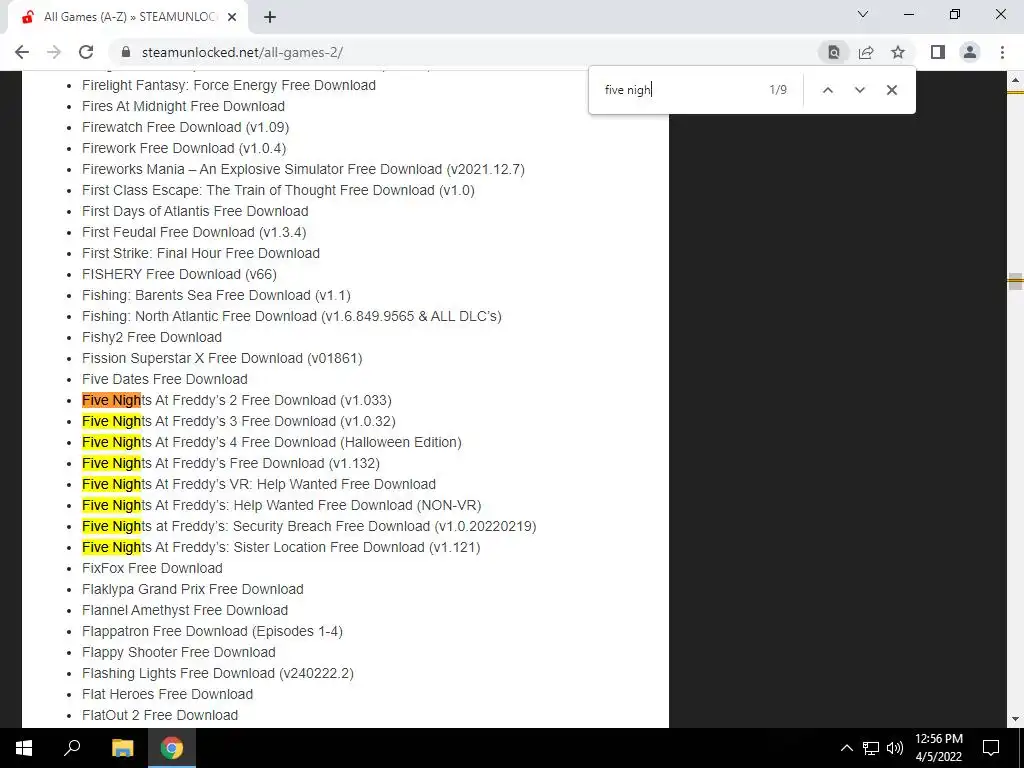Screen dimensions: 1024x768
Task: Bookmark this page with the star icon
Action: (x=898, y=52)
